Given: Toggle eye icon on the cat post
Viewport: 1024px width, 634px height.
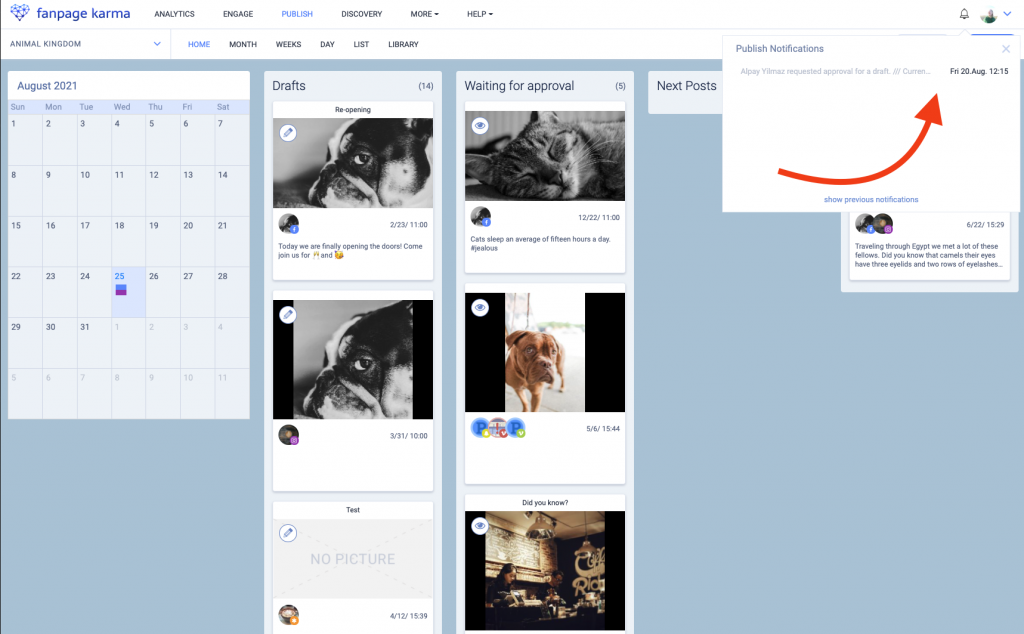Looking at the screenshot, I should 480,126.
